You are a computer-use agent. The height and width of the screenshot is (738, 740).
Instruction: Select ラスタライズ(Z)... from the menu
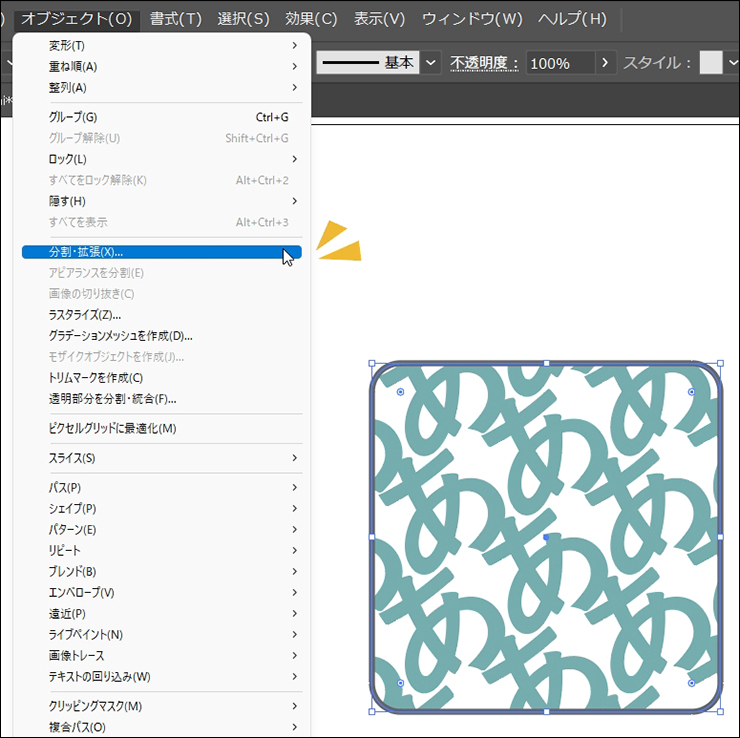click(x=160, y=315)
